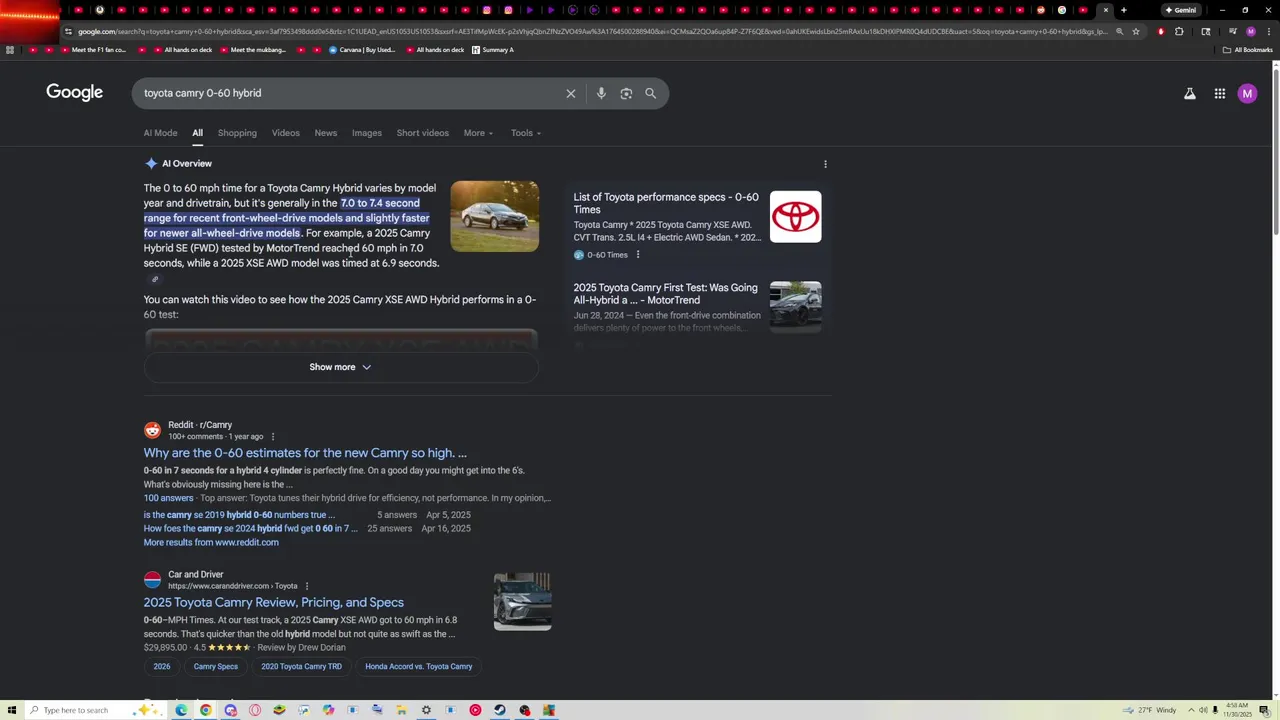
Task: Switch to Images results tab
Action: 367,133
